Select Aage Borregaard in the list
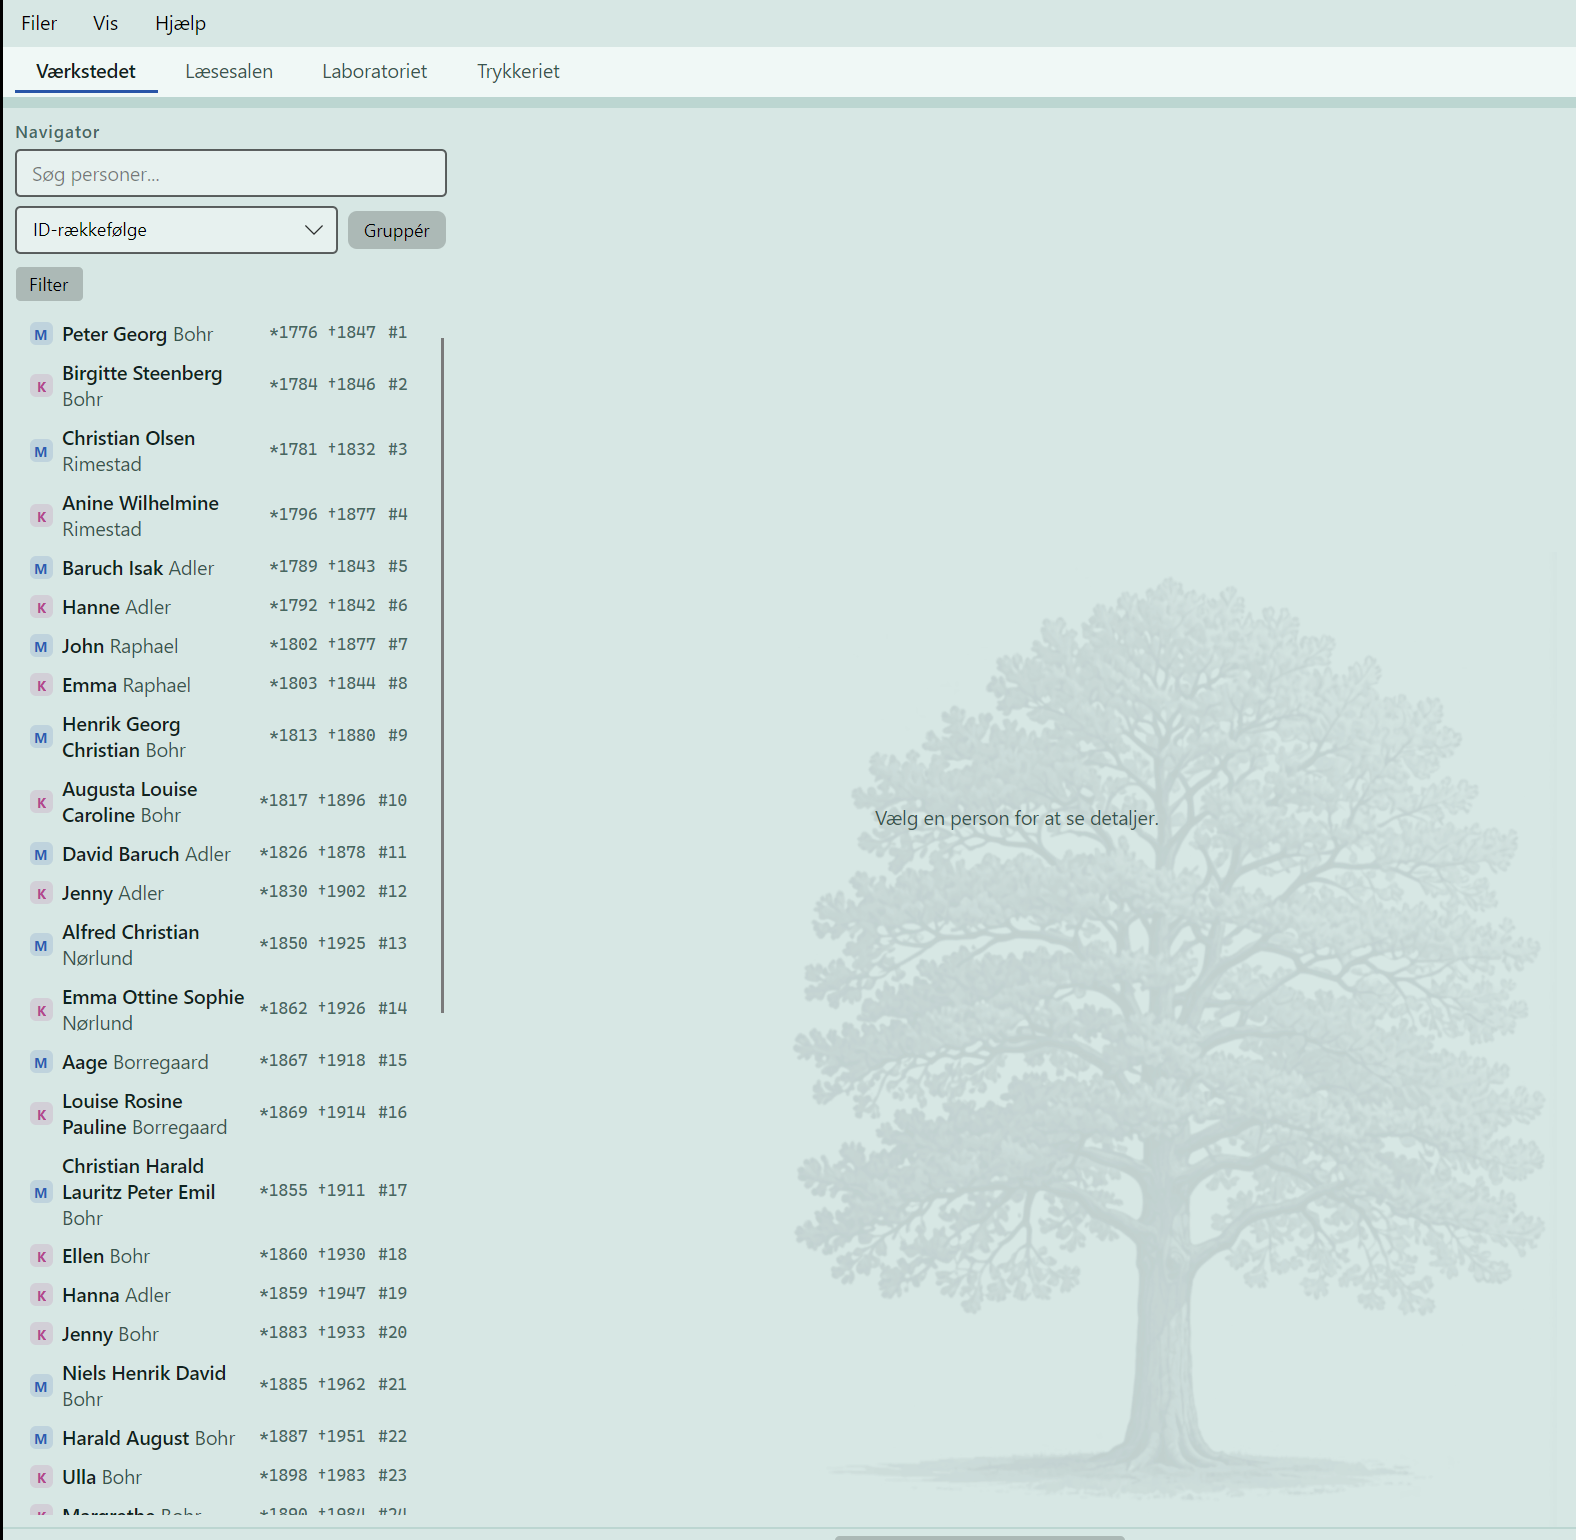Viewport: 1576px width, 1540px height. click(221, 1062)
